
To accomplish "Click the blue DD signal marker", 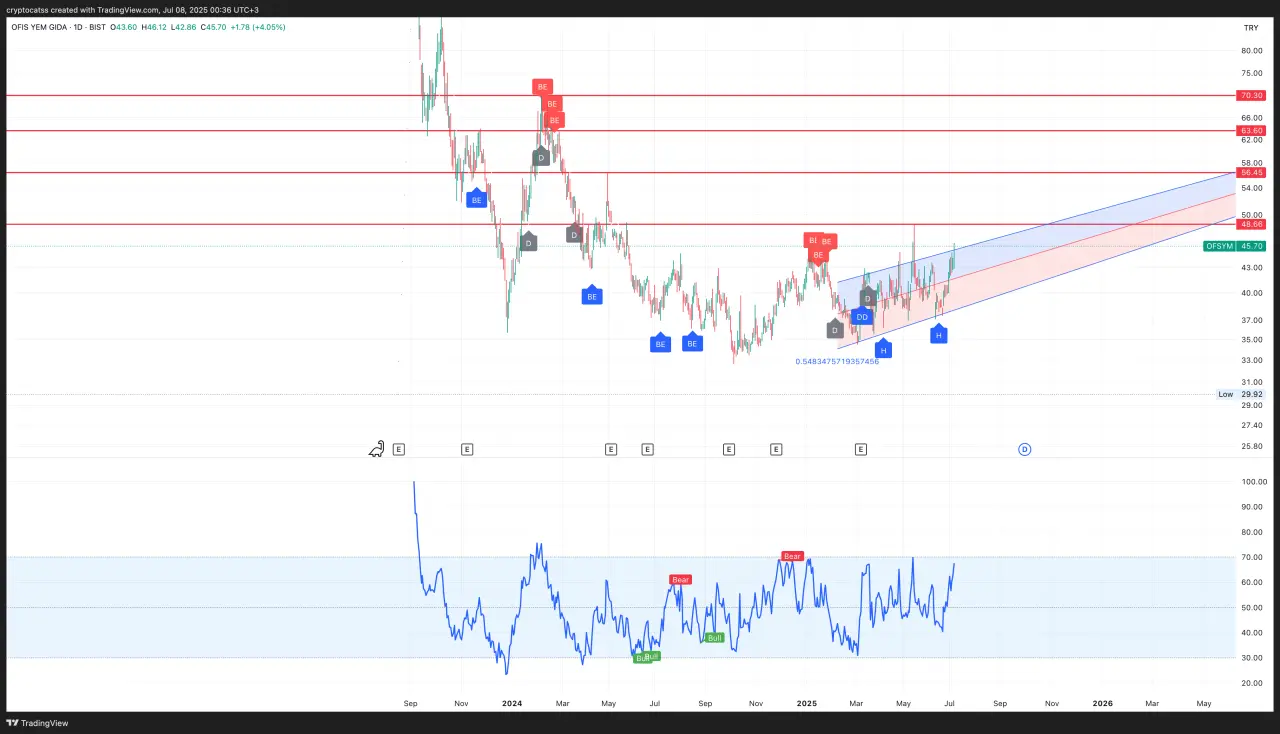I will 862,317.
